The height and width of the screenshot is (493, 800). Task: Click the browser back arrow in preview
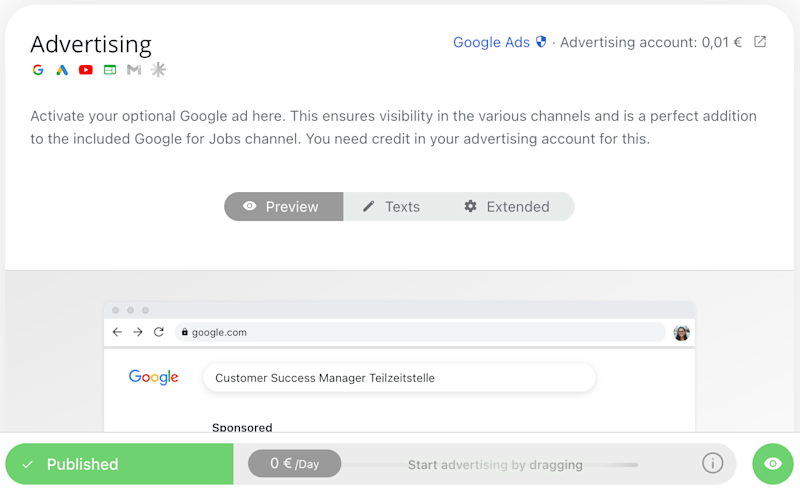[117, 332]
